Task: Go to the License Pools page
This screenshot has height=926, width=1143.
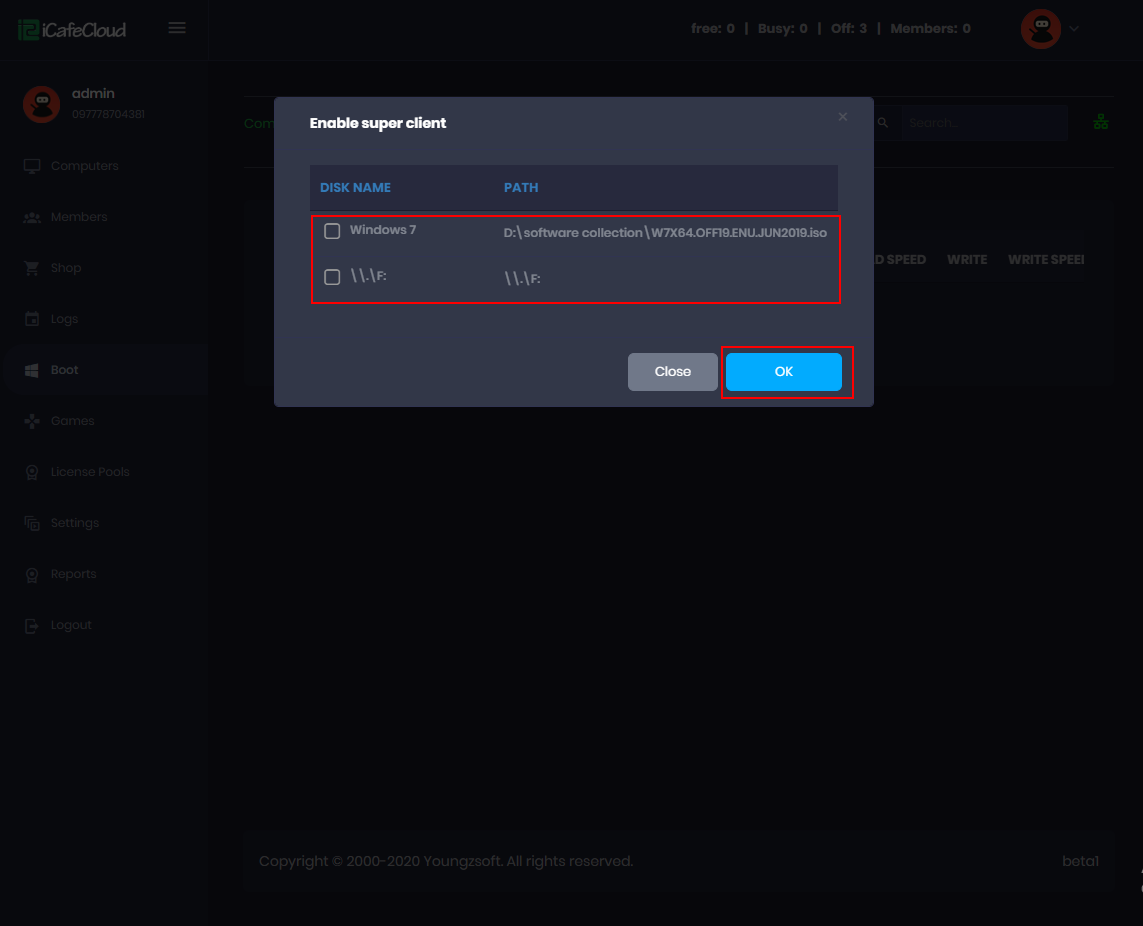Action: click(90, 472)
